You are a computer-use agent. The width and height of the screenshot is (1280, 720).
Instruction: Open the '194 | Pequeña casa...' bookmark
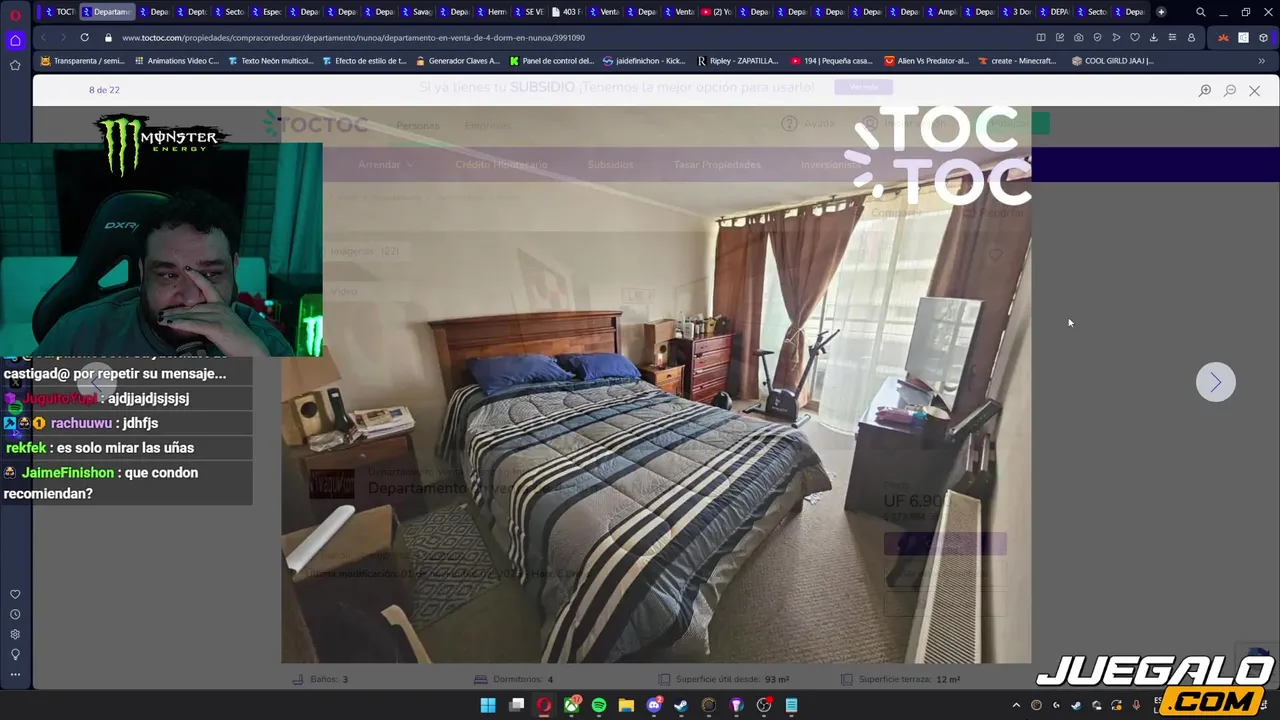tap(832, 61)
